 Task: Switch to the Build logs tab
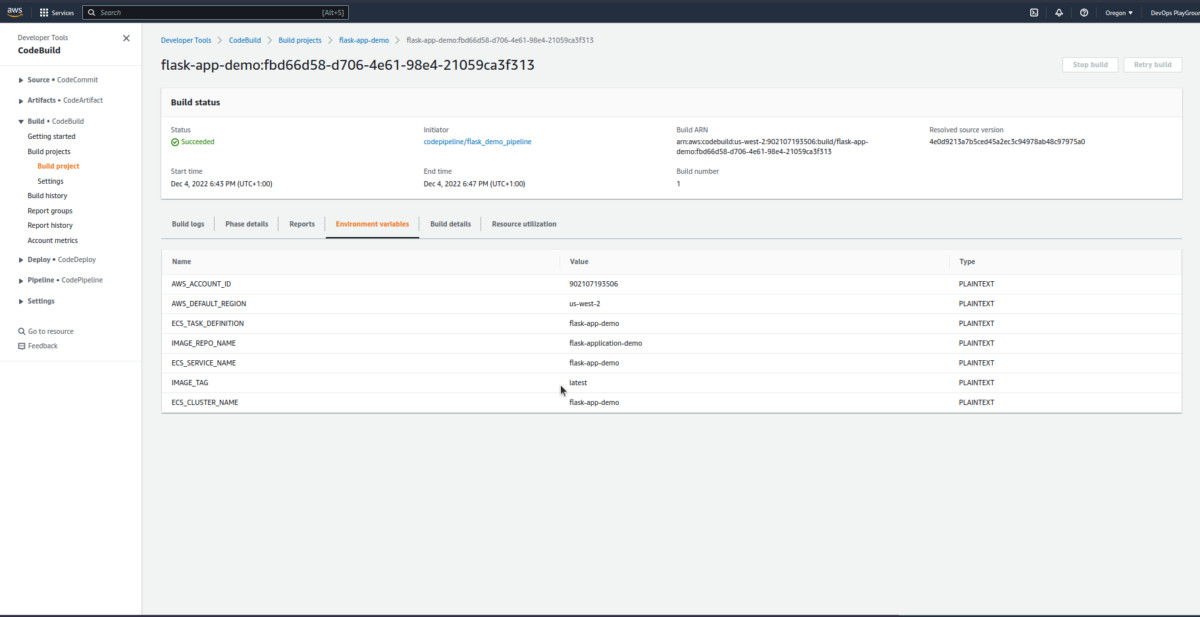188,224
